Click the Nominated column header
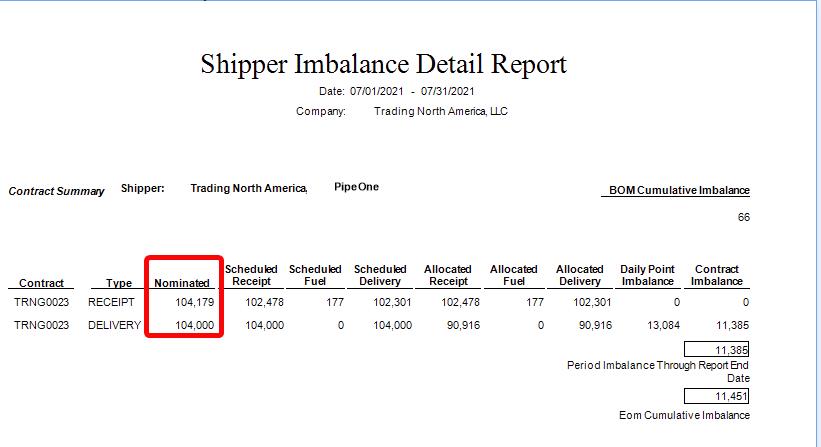This screenshot has height=447, width=821. 182,283
